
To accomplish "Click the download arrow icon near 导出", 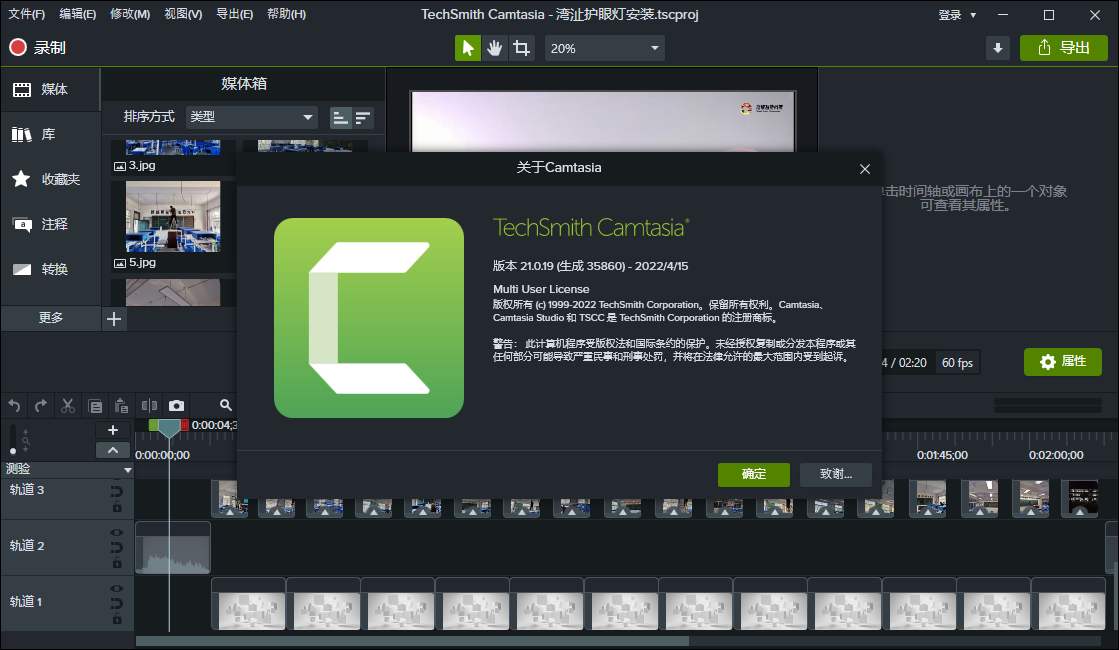I will click(998, 48).
